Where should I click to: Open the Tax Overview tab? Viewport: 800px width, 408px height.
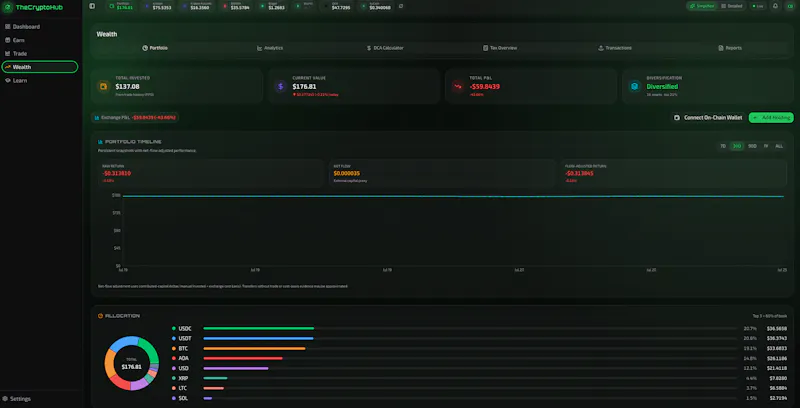click(500, 48)
